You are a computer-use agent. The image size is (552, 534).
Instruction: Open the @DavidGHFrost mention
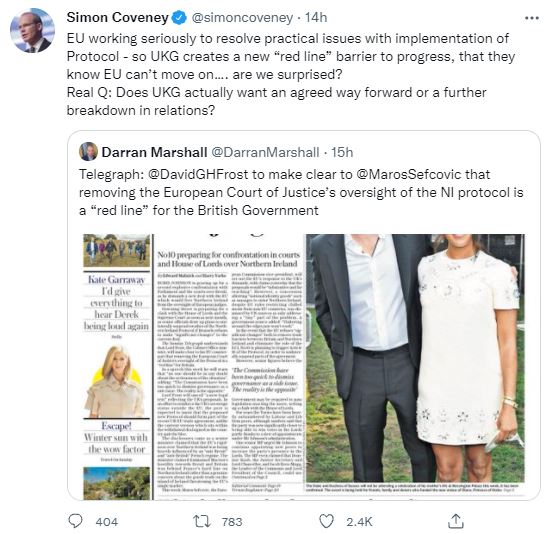point(199,174)
